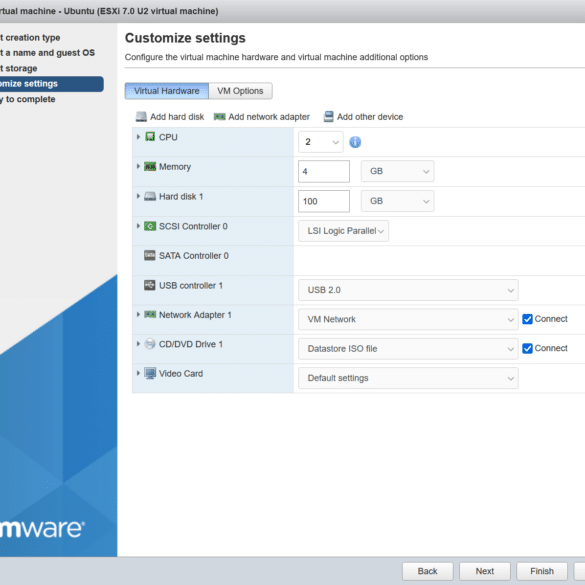The height and width of the screenshot is (585, 585).
Task: Select the Customize settings step
Action: (51, 84)
